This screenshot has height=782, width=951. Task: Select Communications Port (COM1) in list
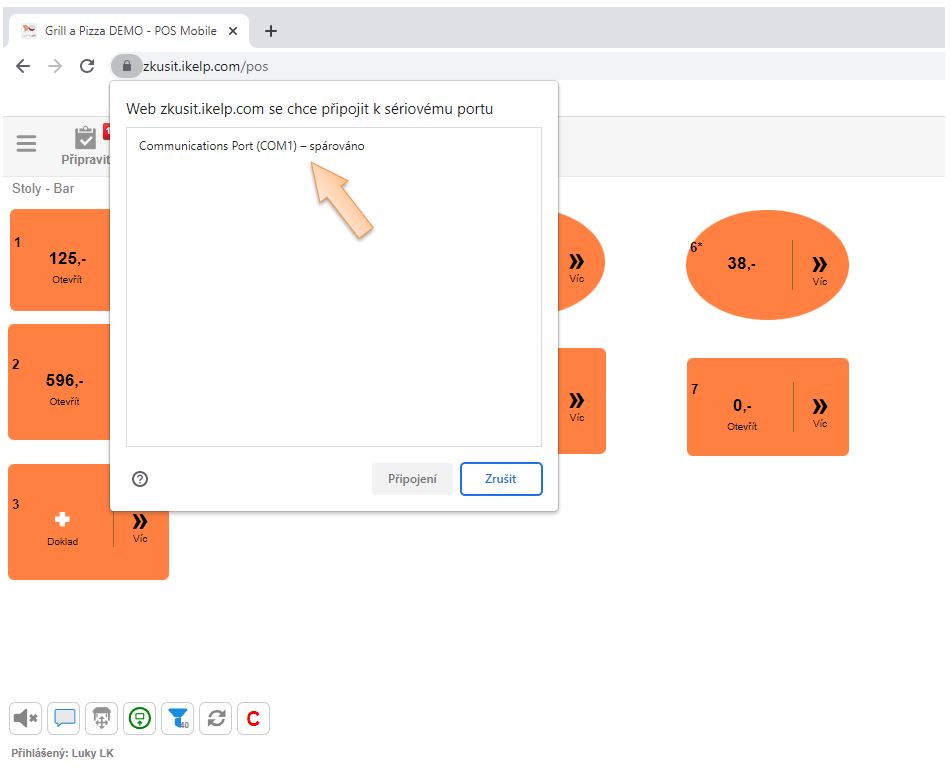(x=252, y=146)
